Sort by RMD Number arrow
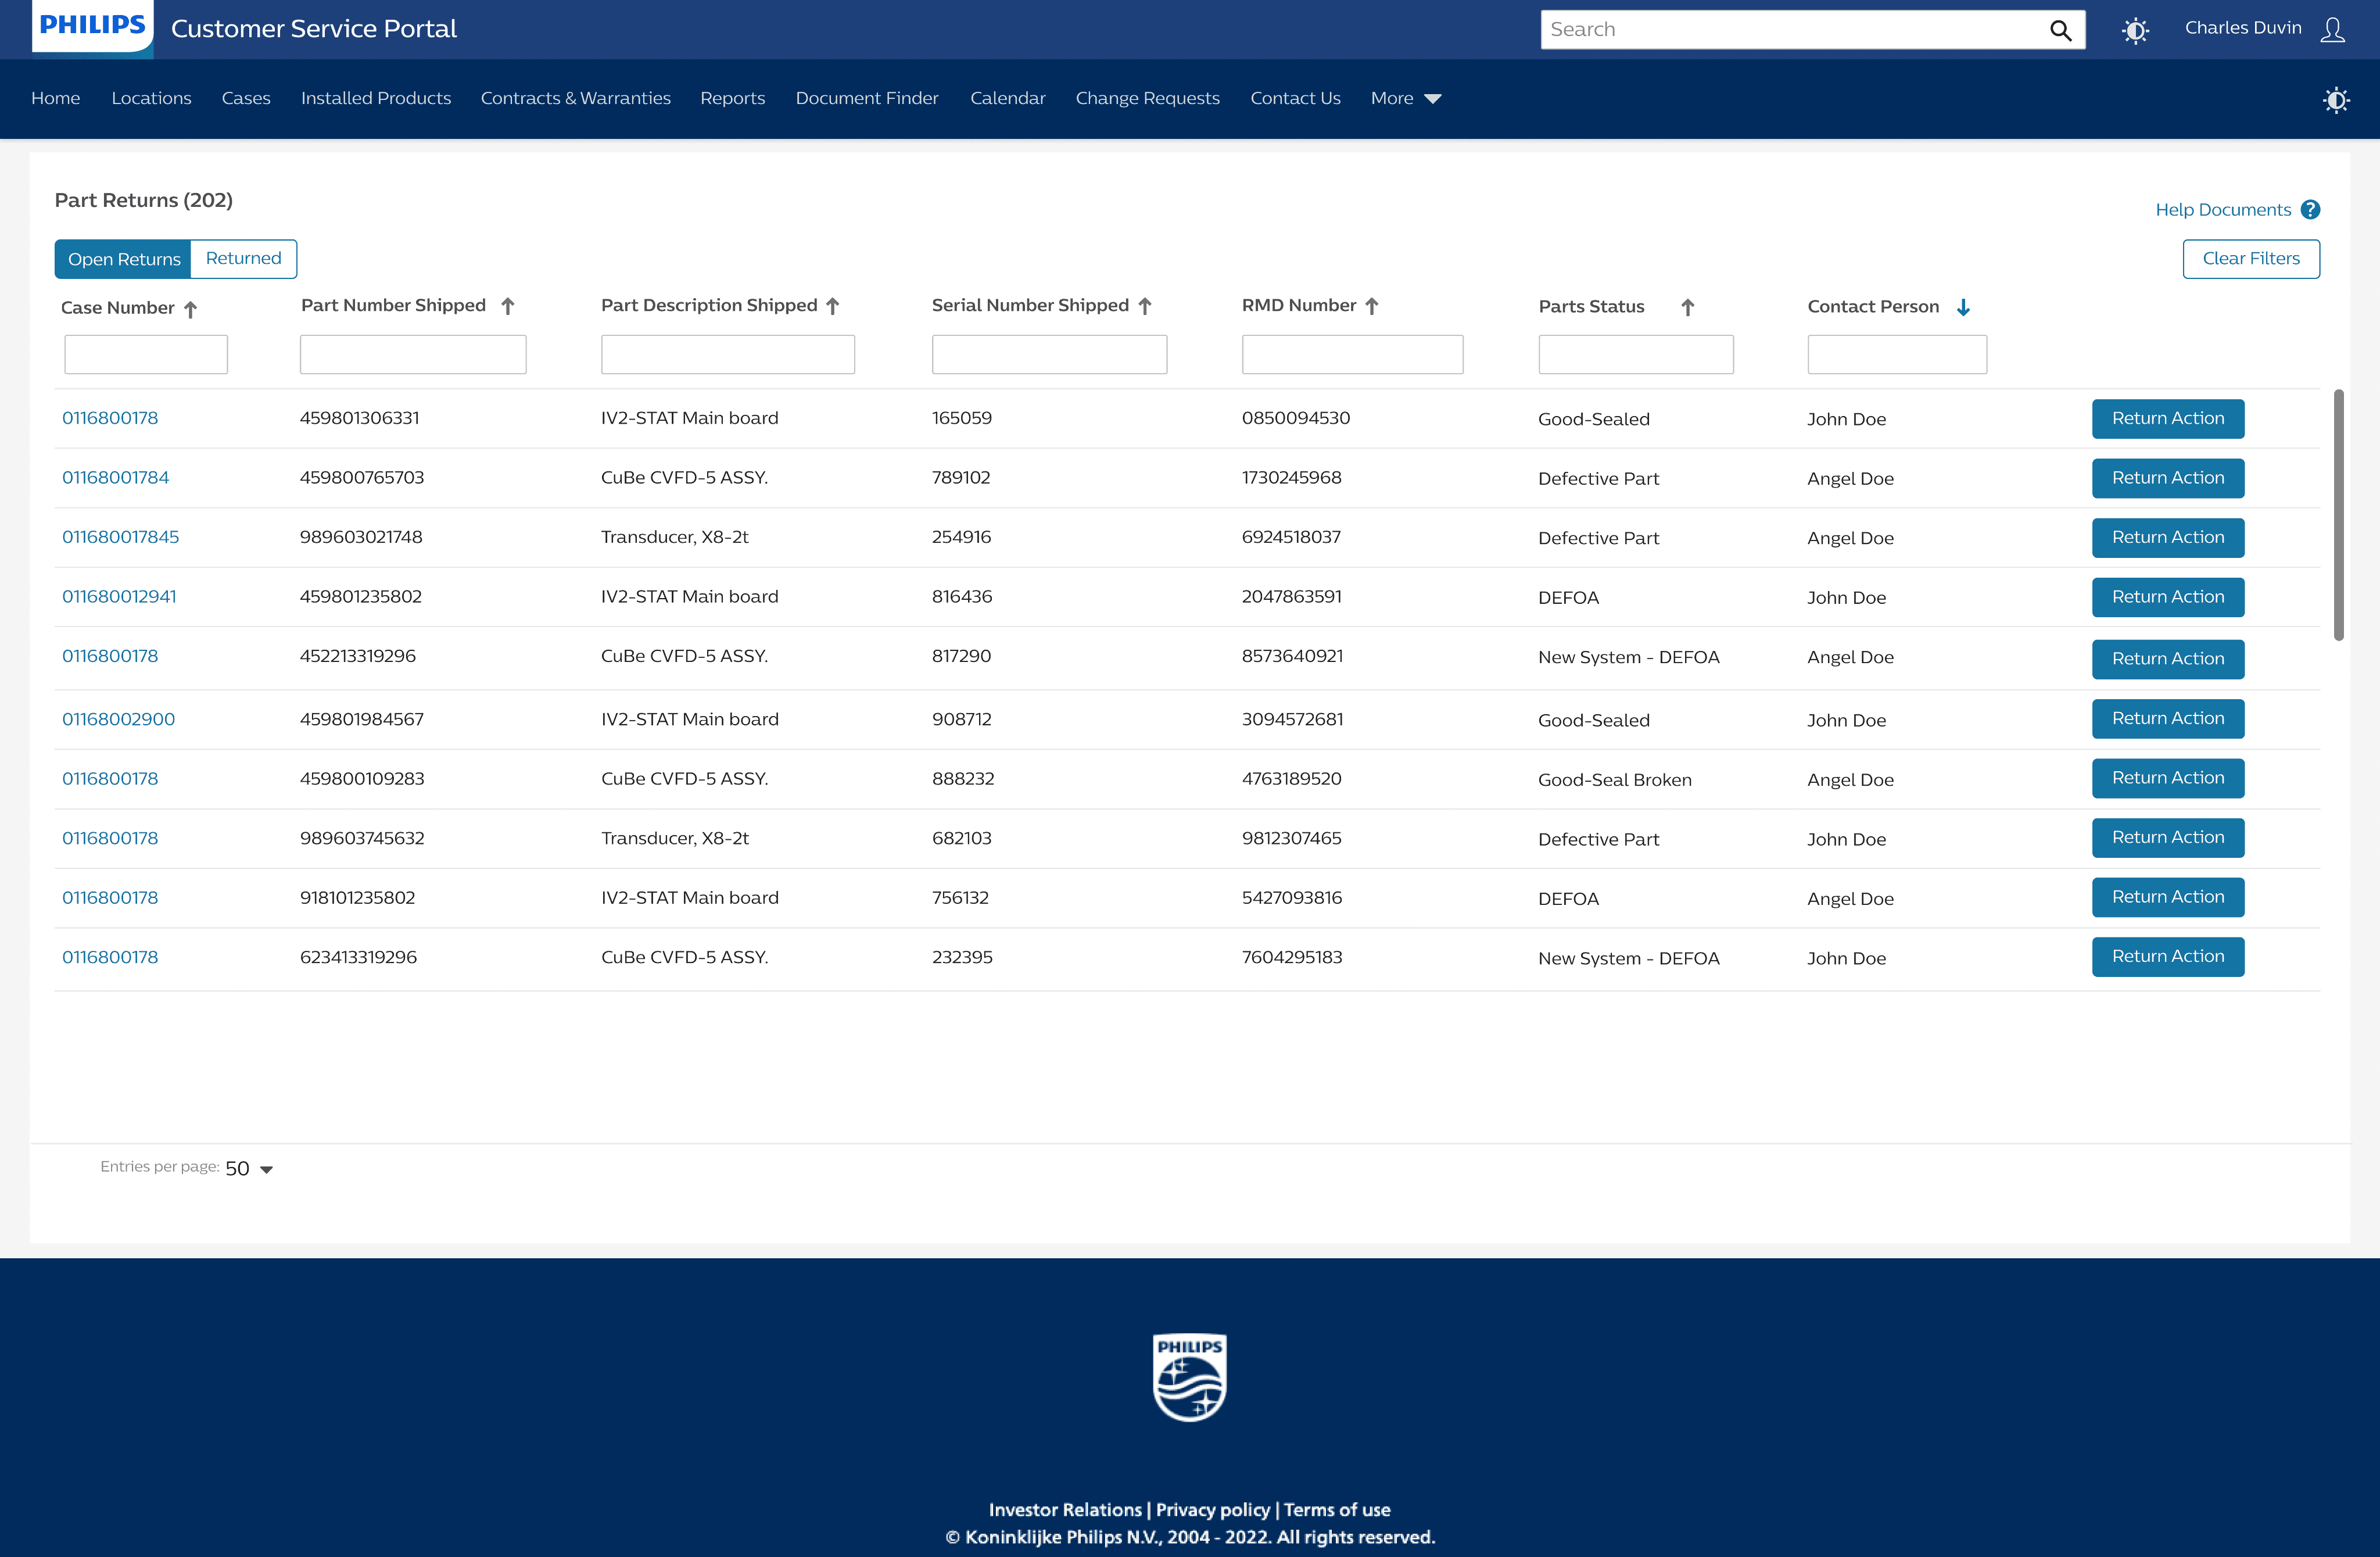Viewport: 2380px width, 1557px height. pyautogui.click(x=1372, y=306)
